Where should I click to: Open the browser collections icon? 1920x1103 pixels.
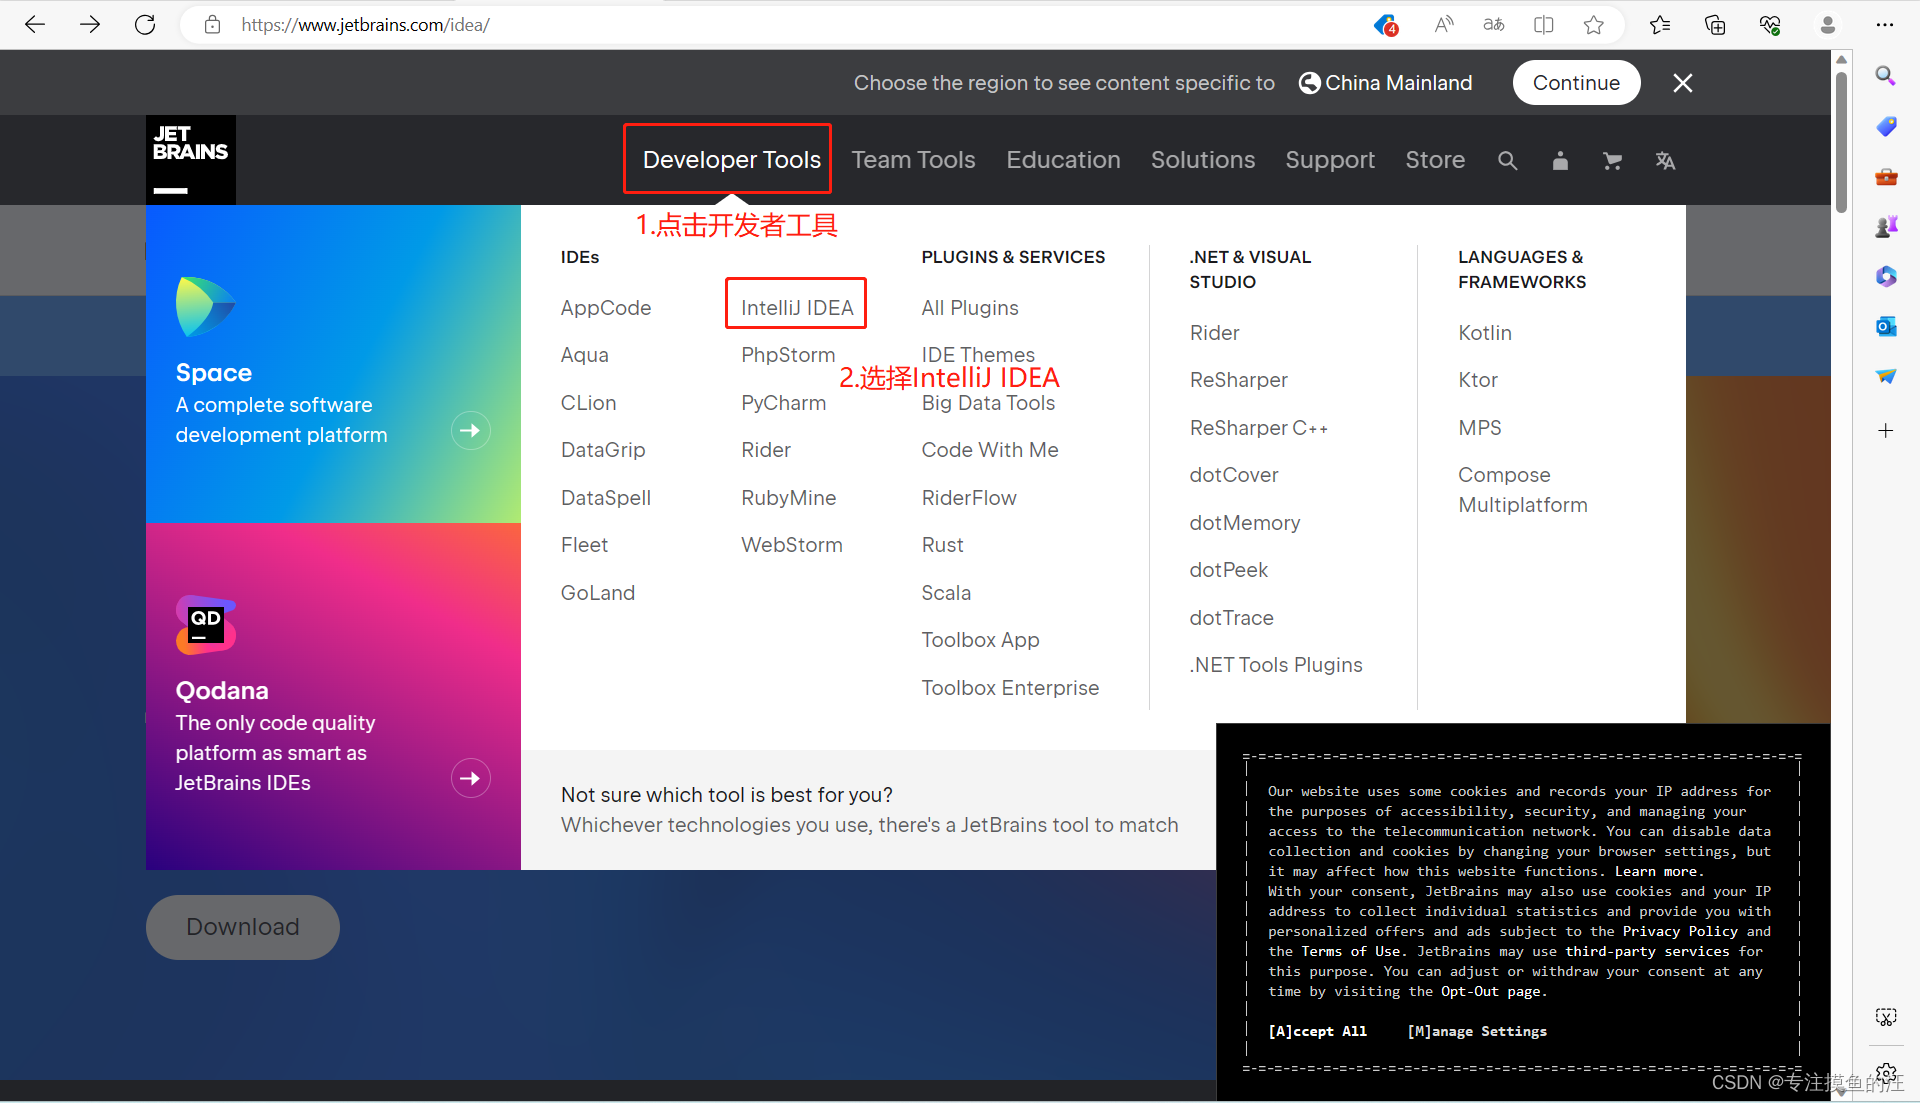1715,25
